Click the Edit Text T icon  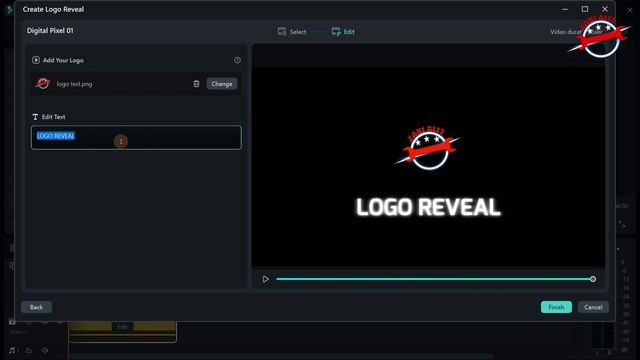click(x=35, y=117)
